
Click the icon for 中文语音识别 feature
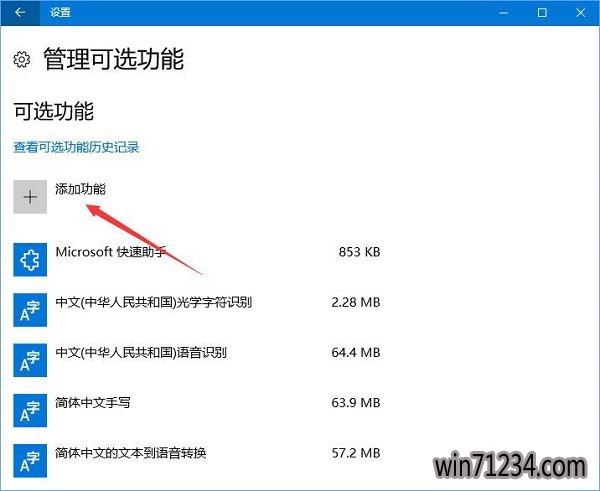point(30,360)
